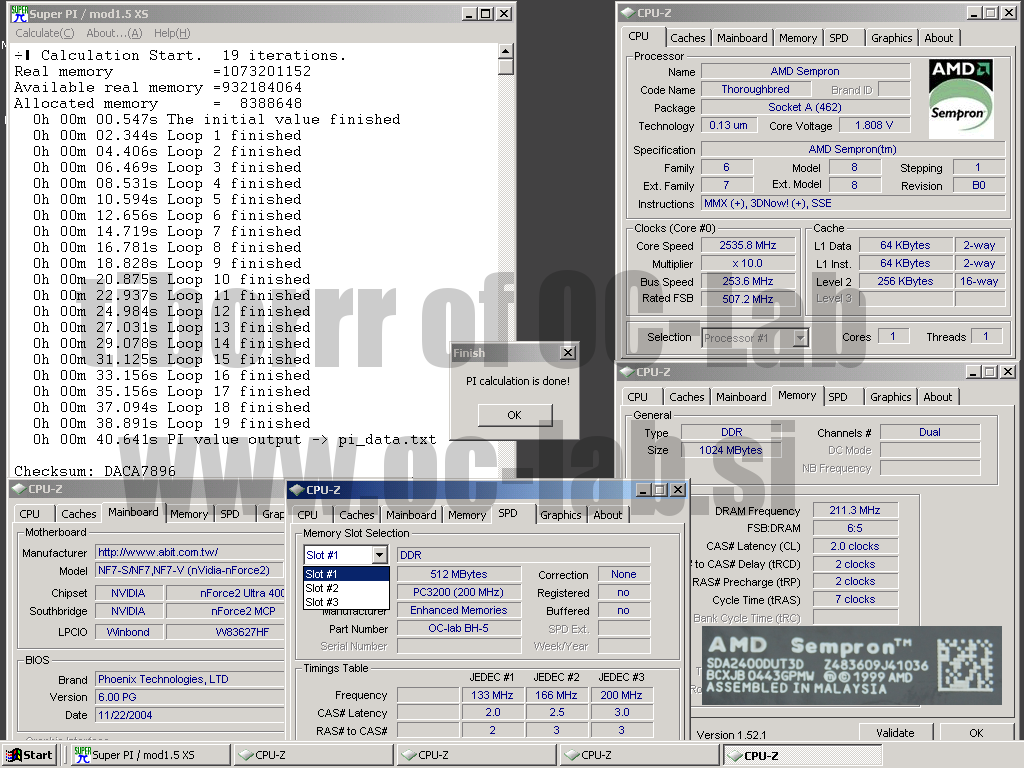The image size is (1024, 768).
Task: Click the PC3200 (200 MHz) bandwidth field
Action: click(x=458, y=592)
